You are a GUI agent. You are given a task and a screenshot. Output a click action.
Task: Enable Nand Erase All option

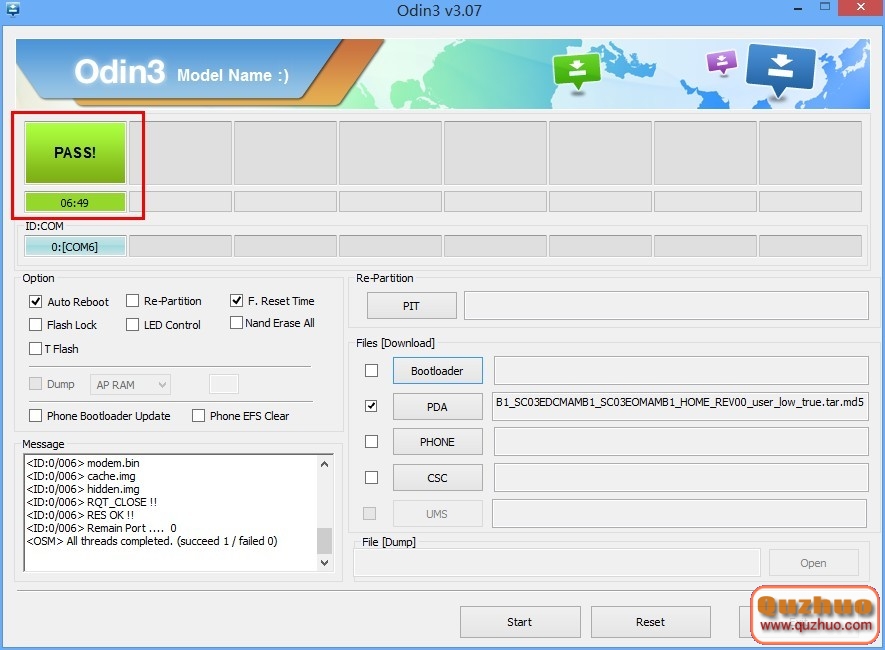236,323
